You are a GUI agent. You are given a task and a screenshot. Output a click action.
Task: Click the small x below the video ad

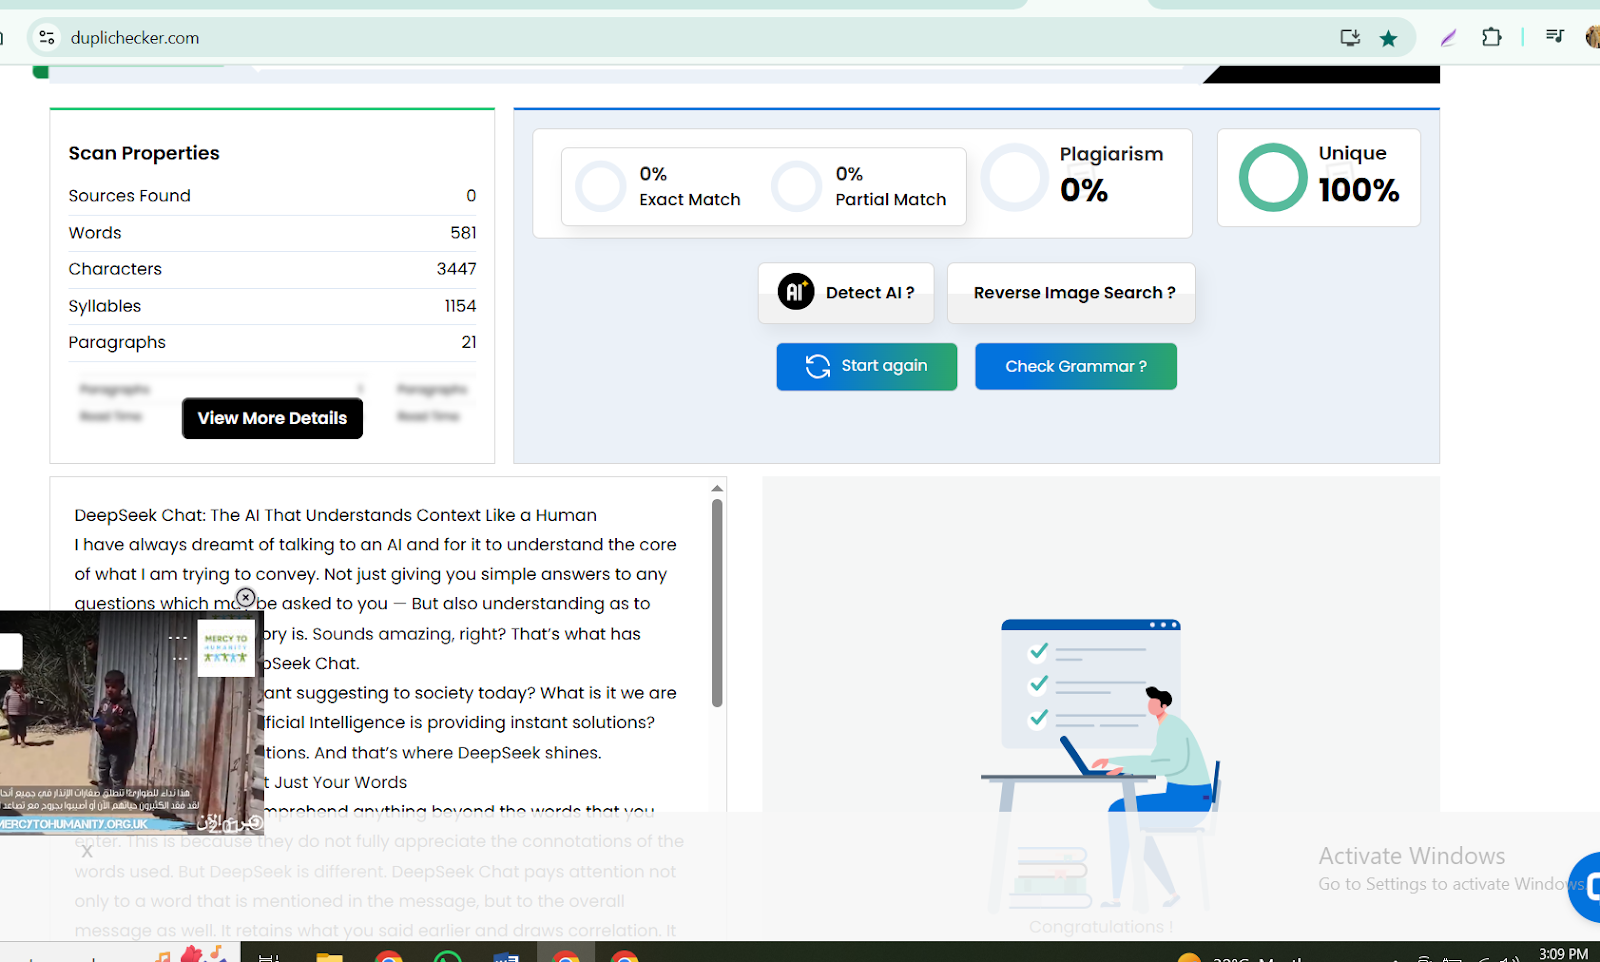pos(87,852)
